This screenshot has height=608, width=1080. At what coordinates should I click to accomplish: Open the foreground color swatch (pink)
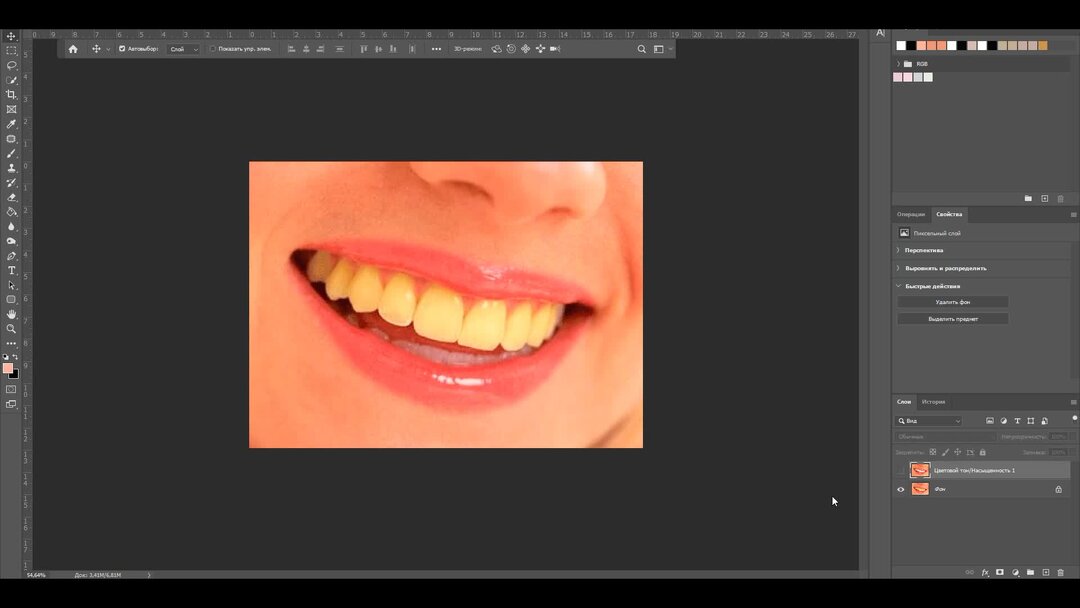click(7, 368)
